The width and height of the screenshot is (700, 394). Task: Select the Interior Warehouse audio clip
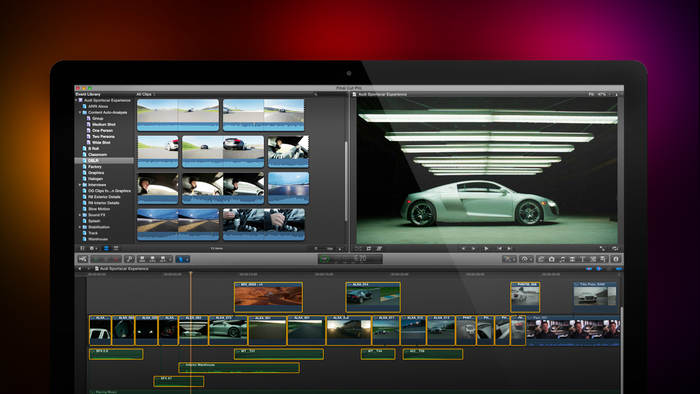point(239,368)
